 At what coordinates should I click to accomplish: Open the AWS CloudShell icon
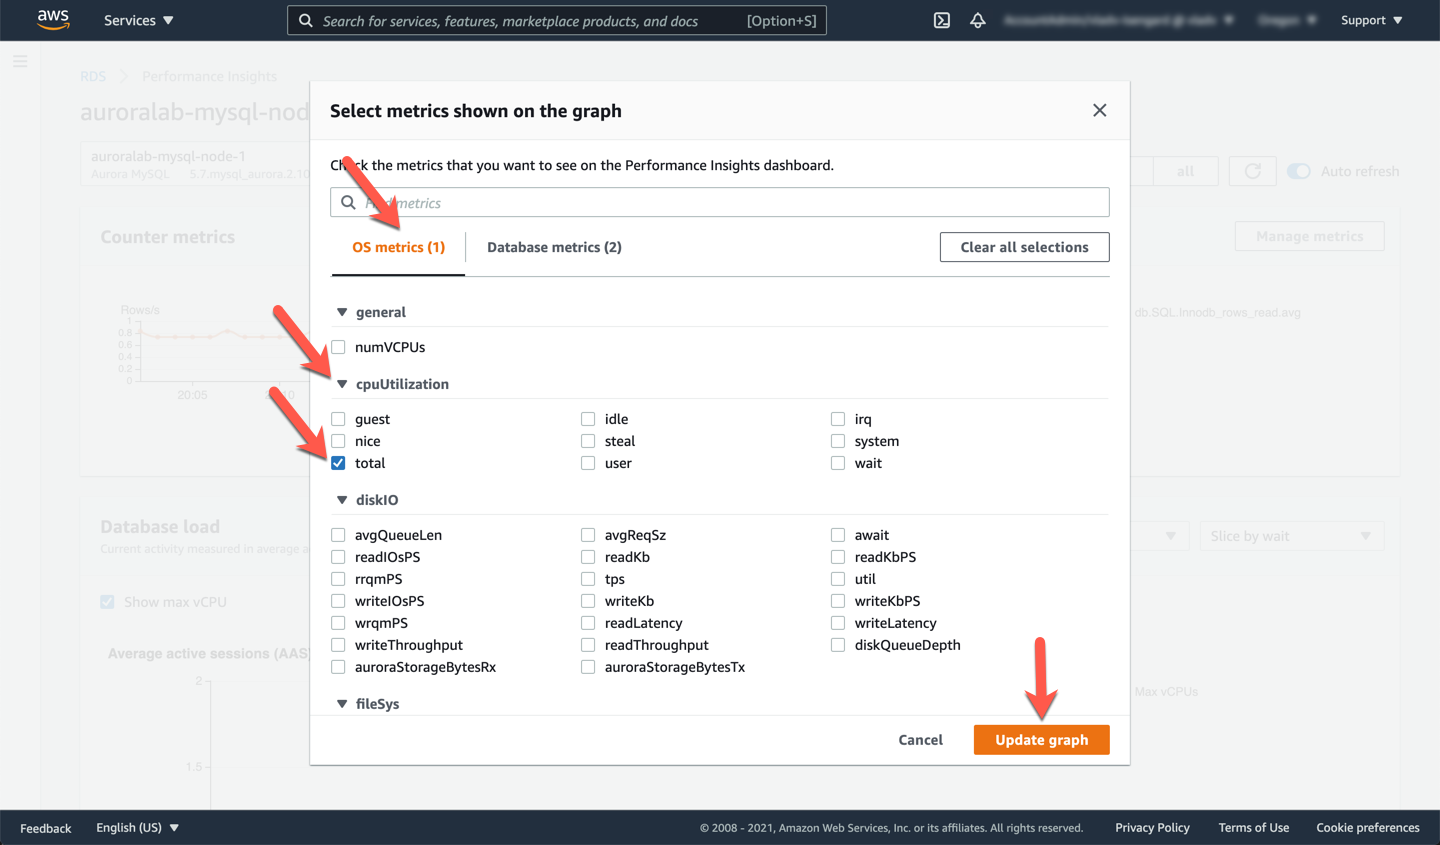pos(941,20)
